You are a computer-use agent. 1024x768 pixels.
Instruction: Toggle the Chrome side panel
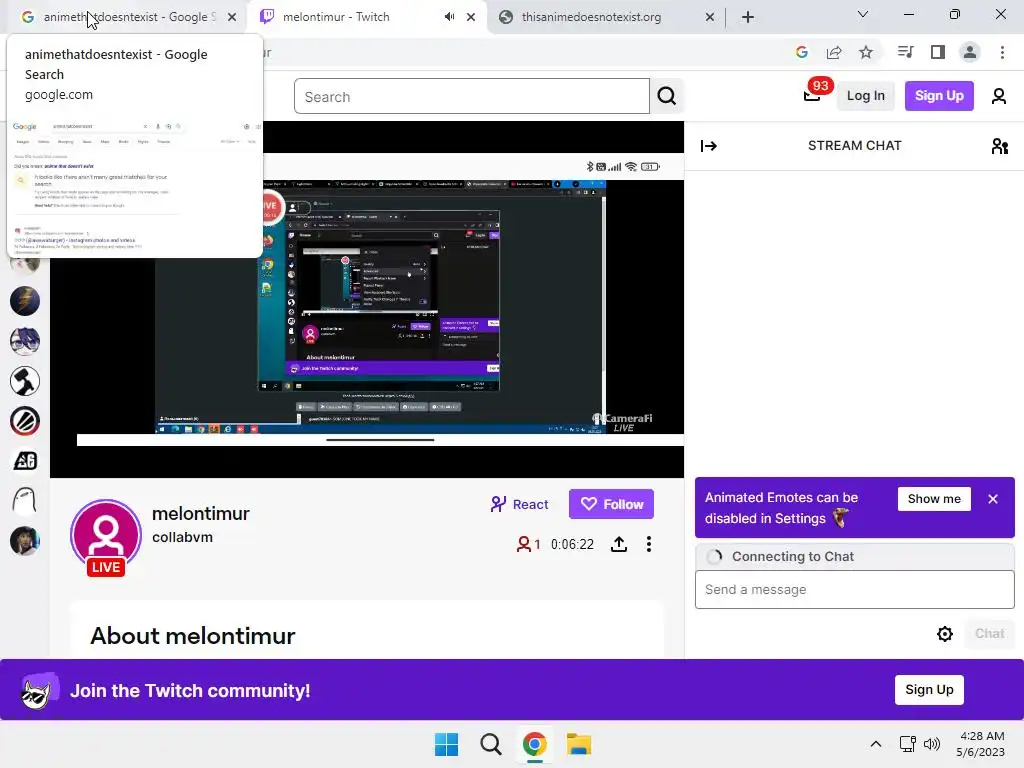(x=938, y=52)
